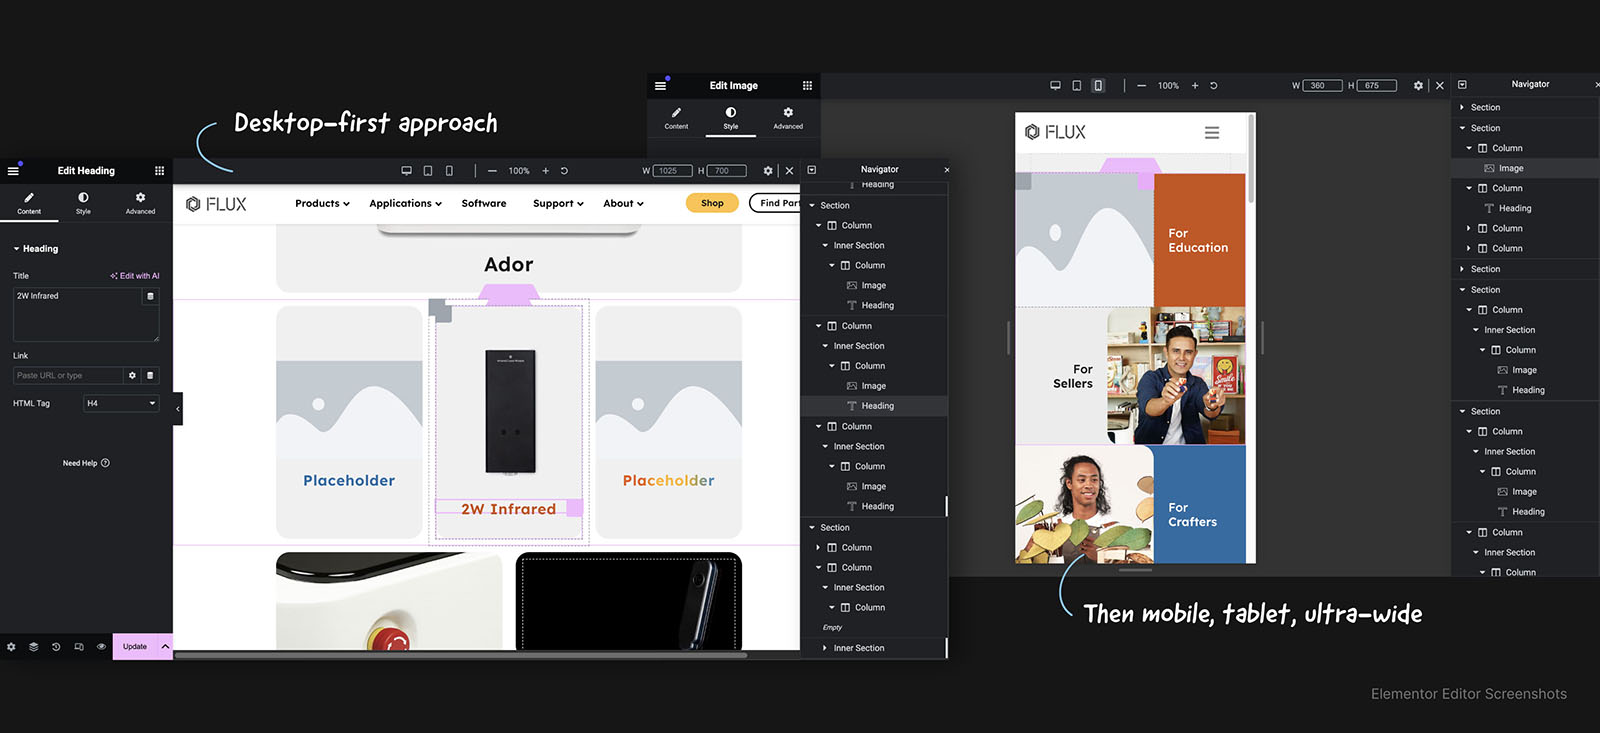Click dynamic tags icon in Link field
1600x733 pixels.
(x=150, y=376)
